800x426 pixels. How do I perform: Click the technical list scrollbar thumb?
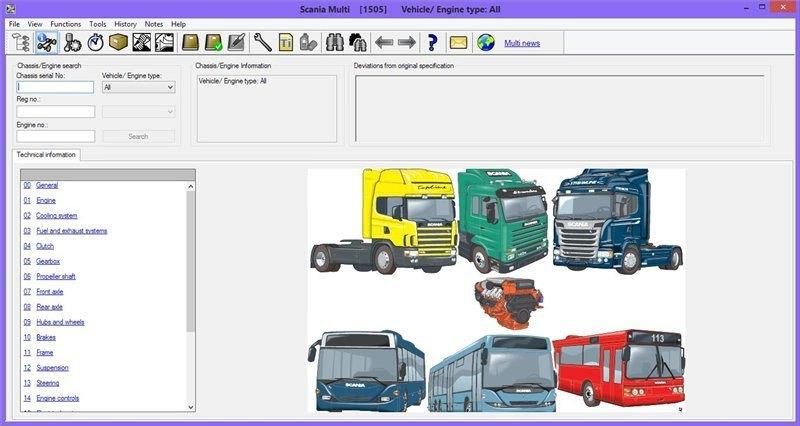point(191,262)
